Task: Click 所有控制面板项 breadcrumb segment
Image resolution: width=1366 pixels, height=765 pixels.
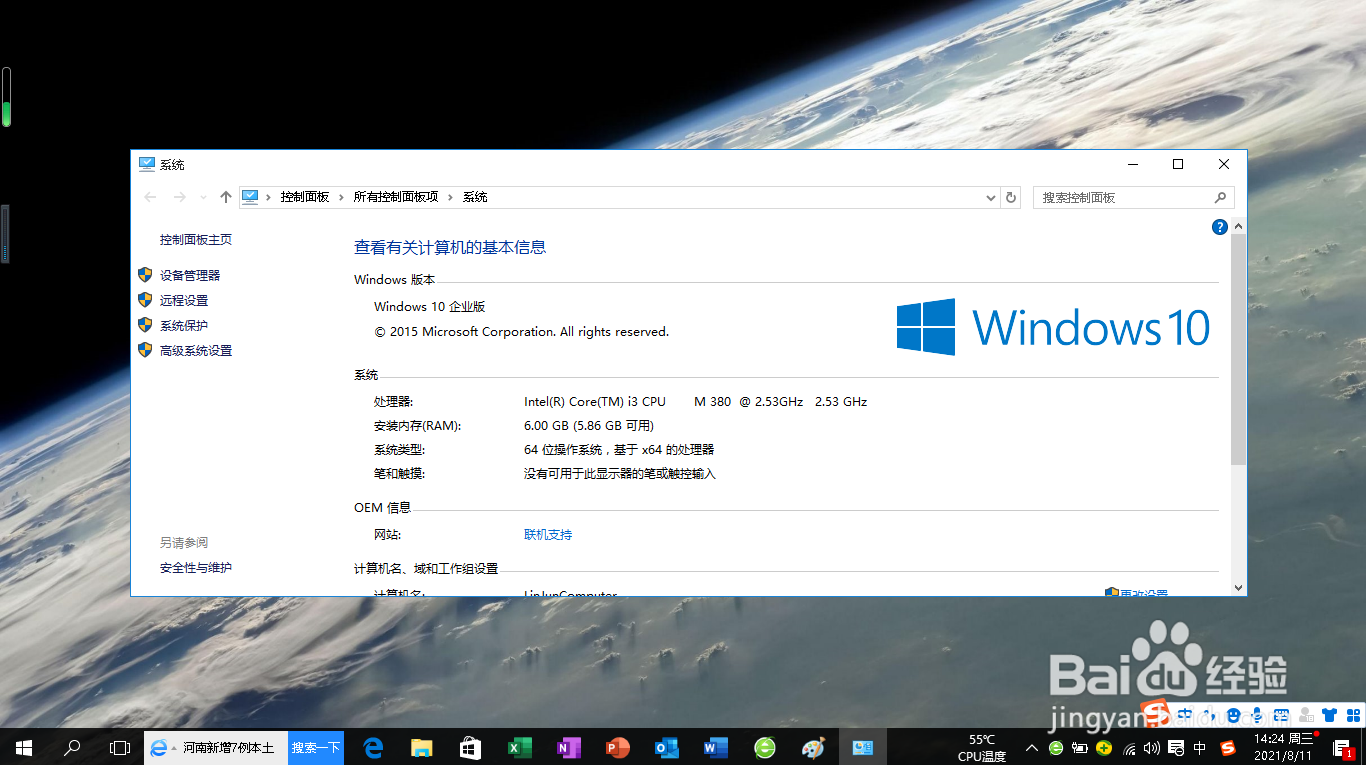Action: [396, 197]
